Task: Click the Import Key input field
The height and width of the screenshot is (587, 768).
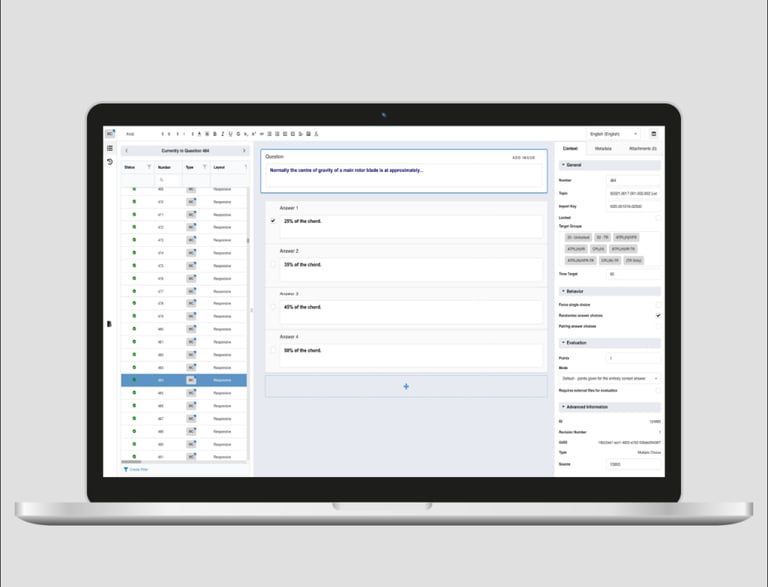Action: coord(633,206)
